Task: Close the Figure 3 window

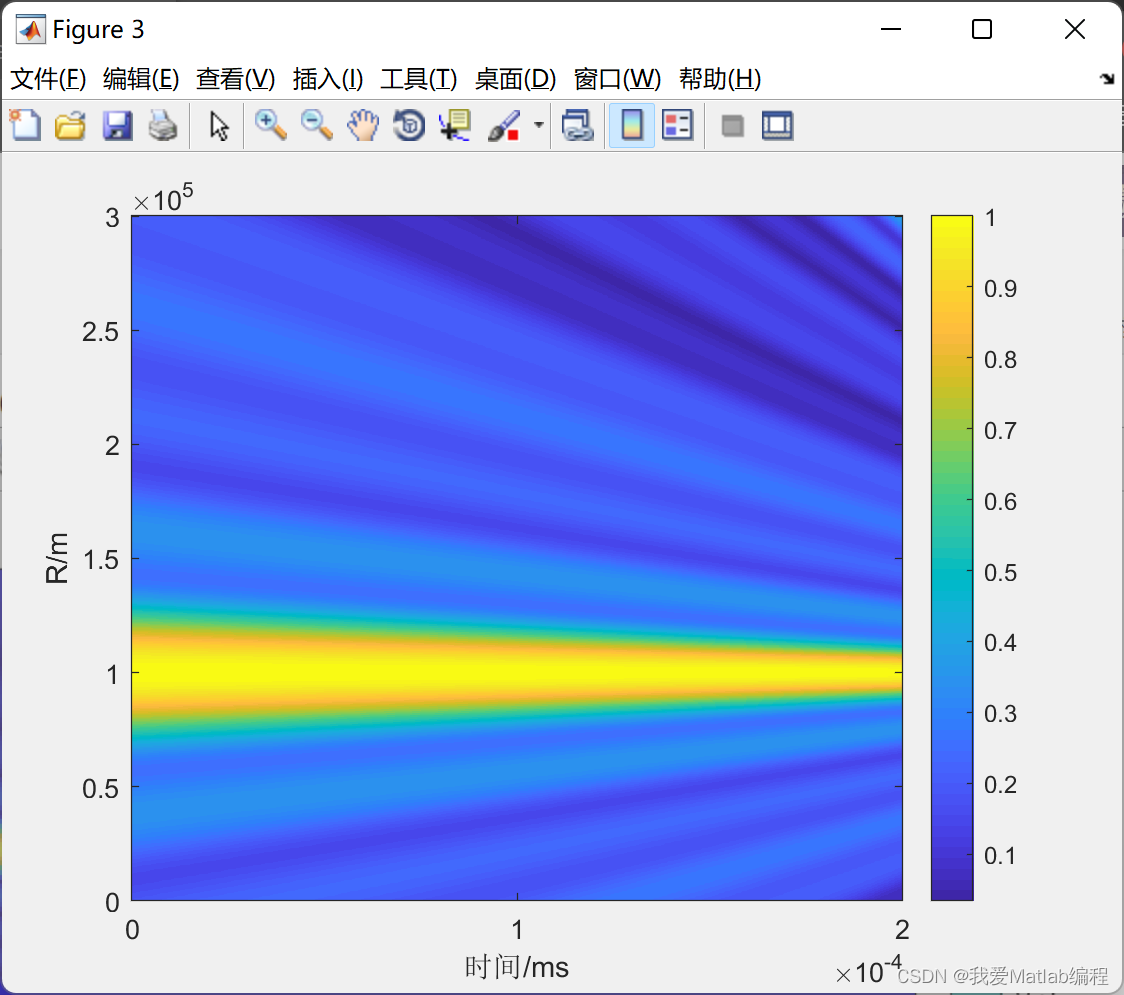Action: [1075, 29]
